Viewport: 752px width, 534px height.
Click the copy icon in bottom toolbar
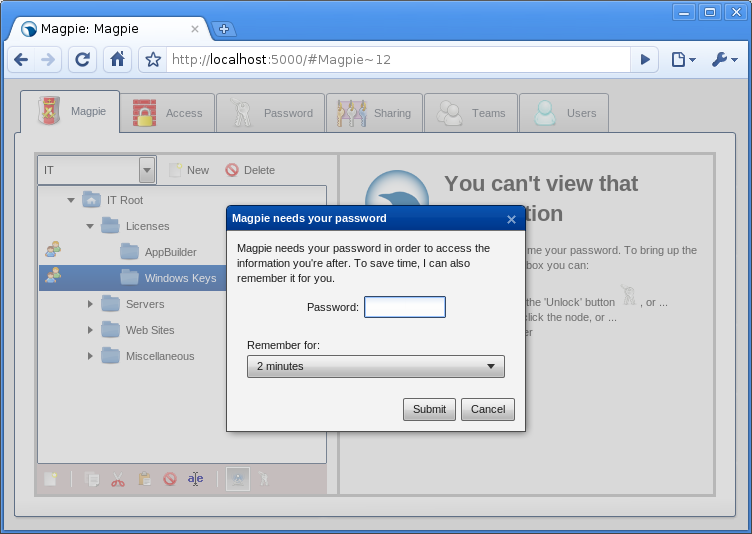coord(92,479)
